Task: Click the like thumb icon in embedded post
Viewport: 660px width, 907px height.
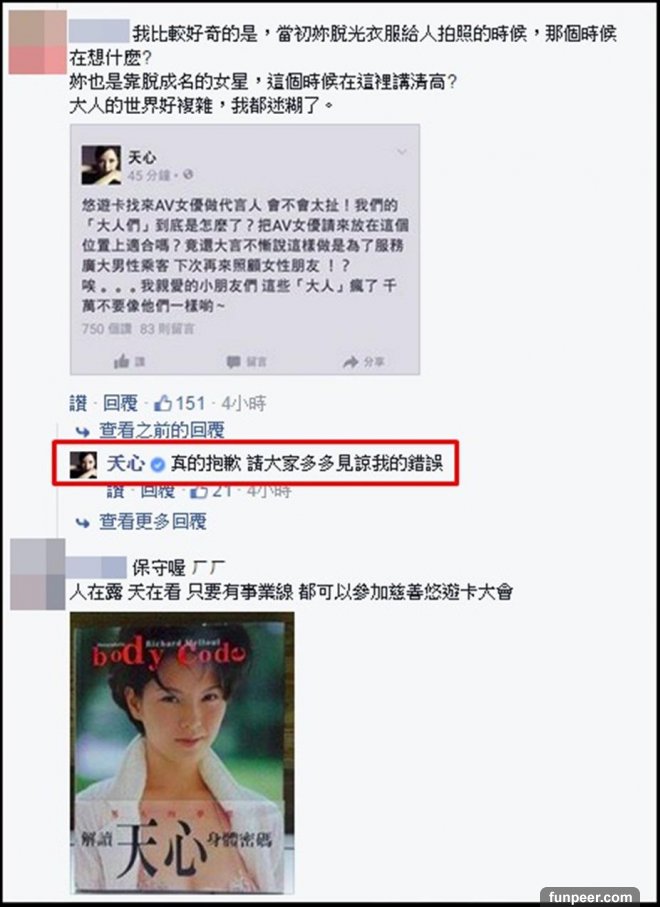Action: point(121,362)
